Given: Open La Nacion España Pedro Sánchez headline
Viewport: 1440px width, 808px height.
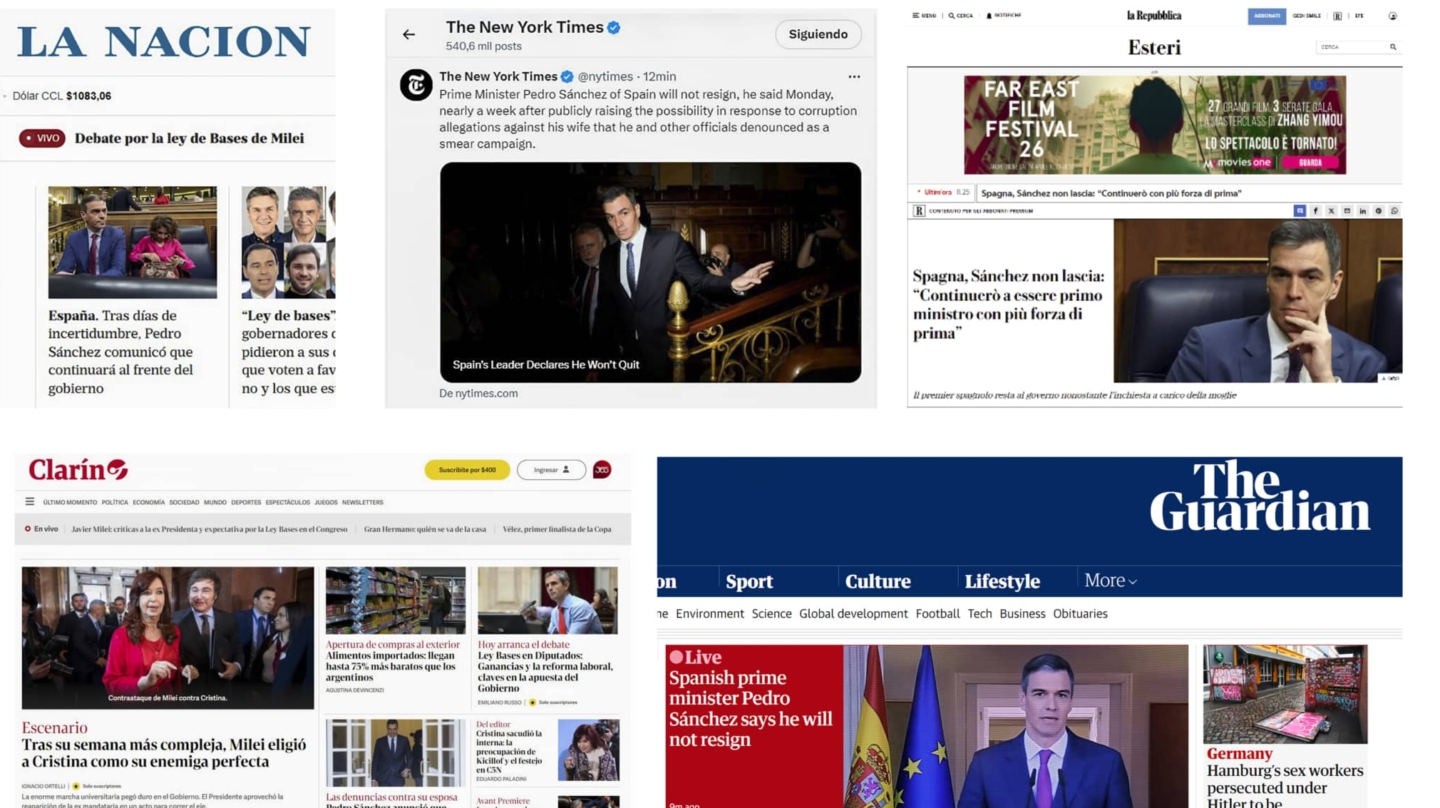Looking at the screenshot, I should click(x=121, y=352).
